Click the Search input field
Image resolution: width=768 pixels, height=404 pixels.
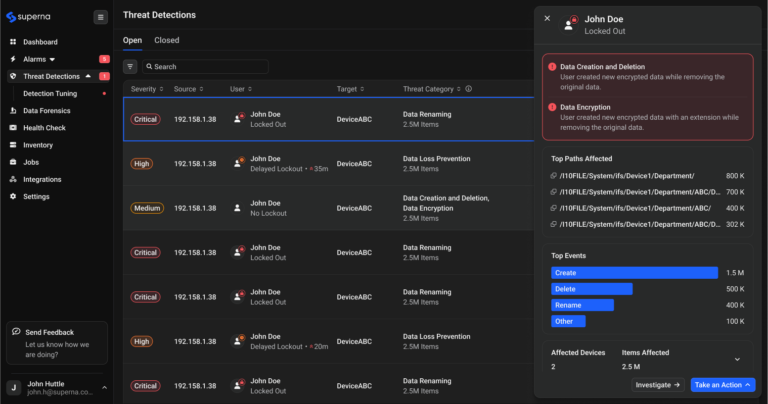point(205,67)
